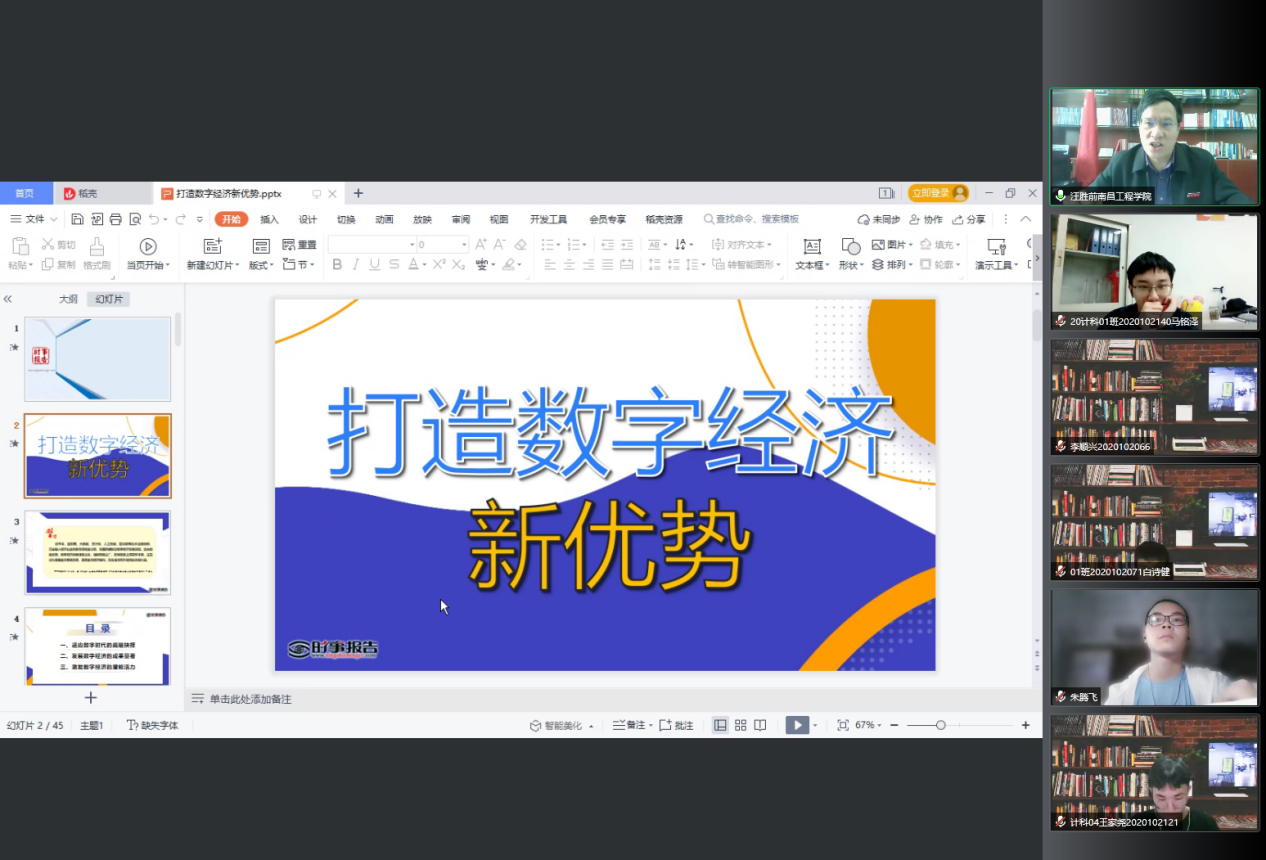Toggle normal view in status bar
Image resolution: width=1266 pixels, height=860 pixels.
pos(720,725)
